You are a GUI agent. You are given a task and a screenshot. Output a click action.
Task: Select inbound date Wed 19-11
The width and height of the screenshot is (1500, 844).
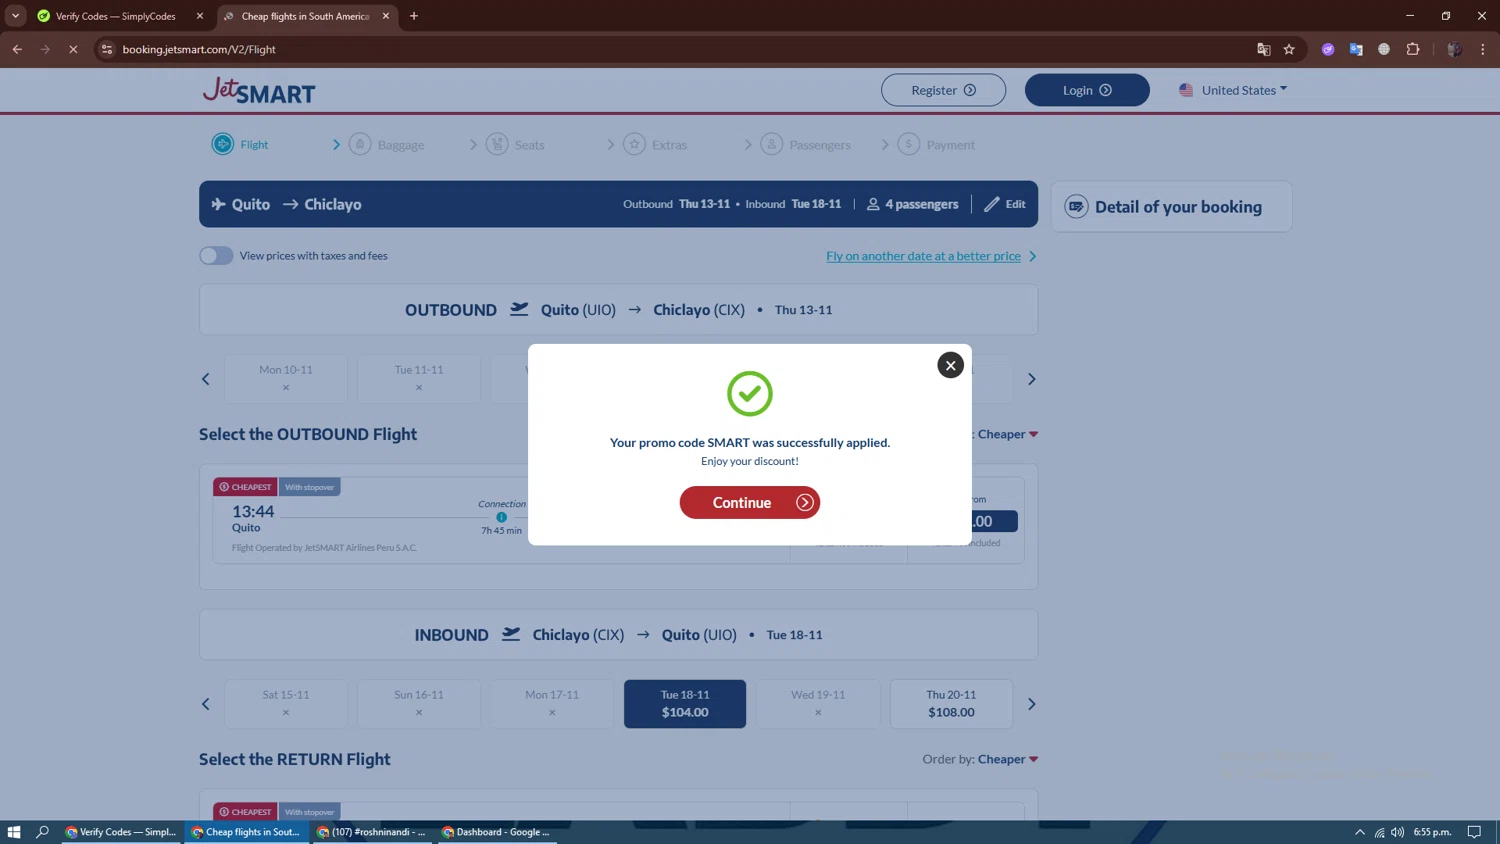pyautogui.click(x=818, y=704)
